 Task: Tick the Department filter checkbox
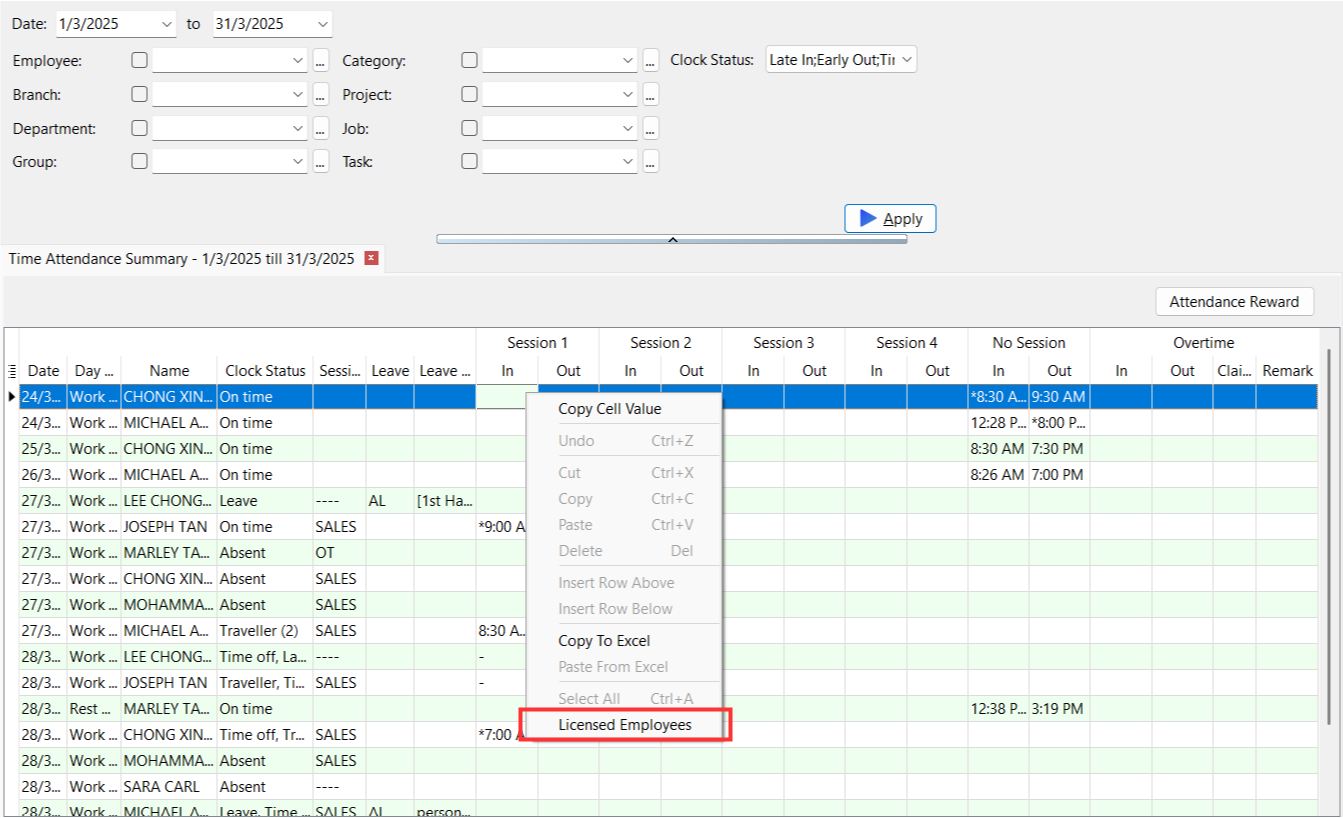tap(139, 128)
